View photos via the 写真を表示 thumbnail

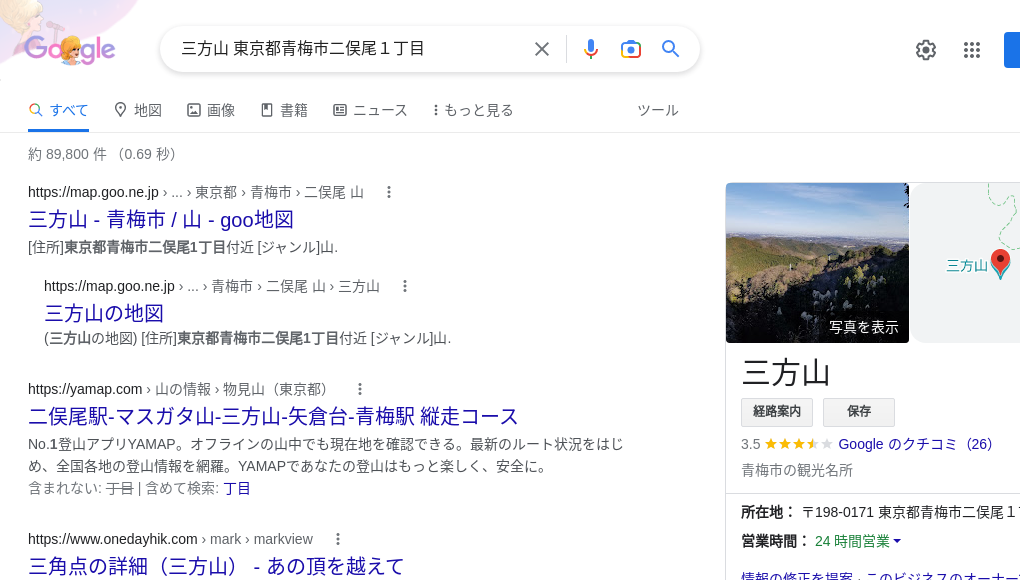tap(863, 327)
